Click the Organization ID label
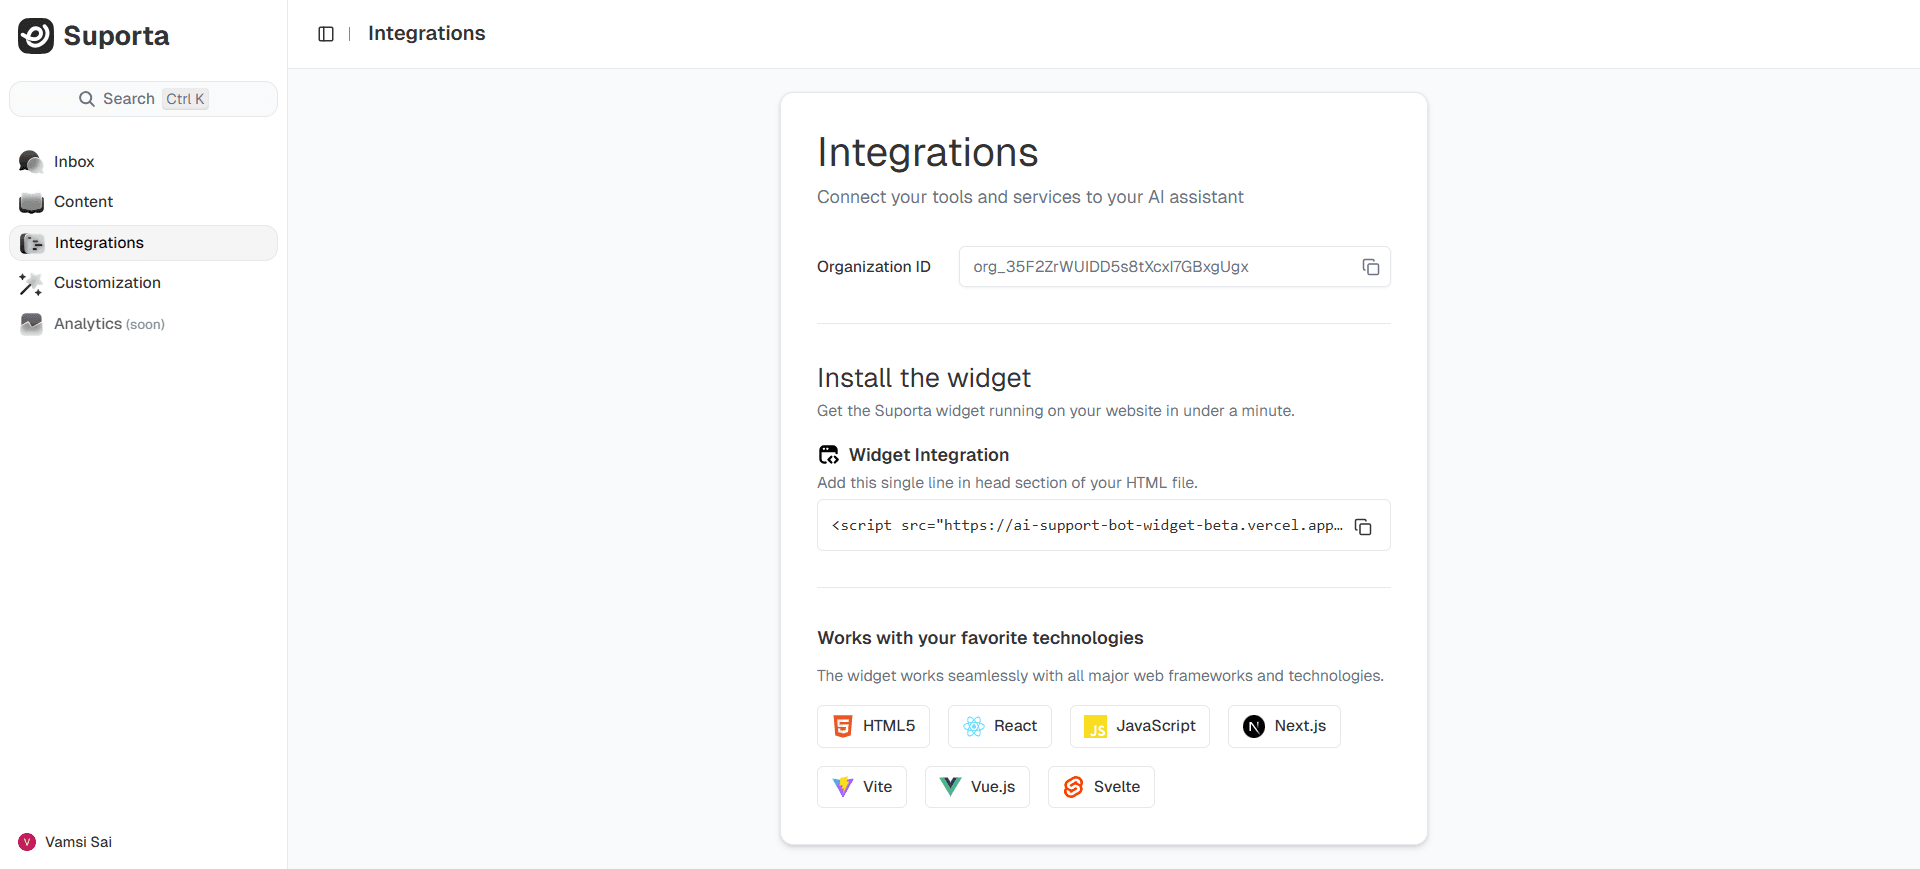Viewport: 1920px width, 869px height. [874, 267]
